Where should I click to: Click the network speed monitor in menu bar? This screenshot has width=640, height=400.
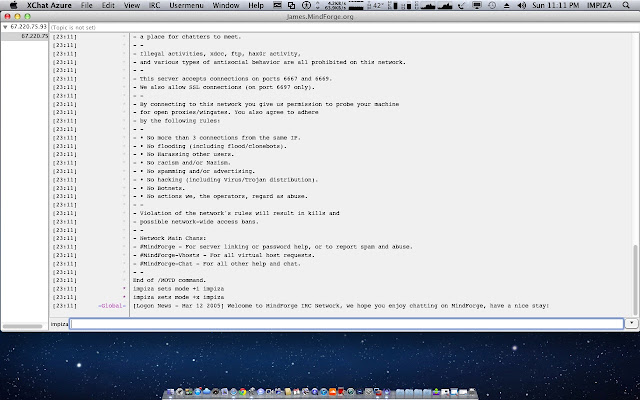pyautogui.click(x=336, y=5)
